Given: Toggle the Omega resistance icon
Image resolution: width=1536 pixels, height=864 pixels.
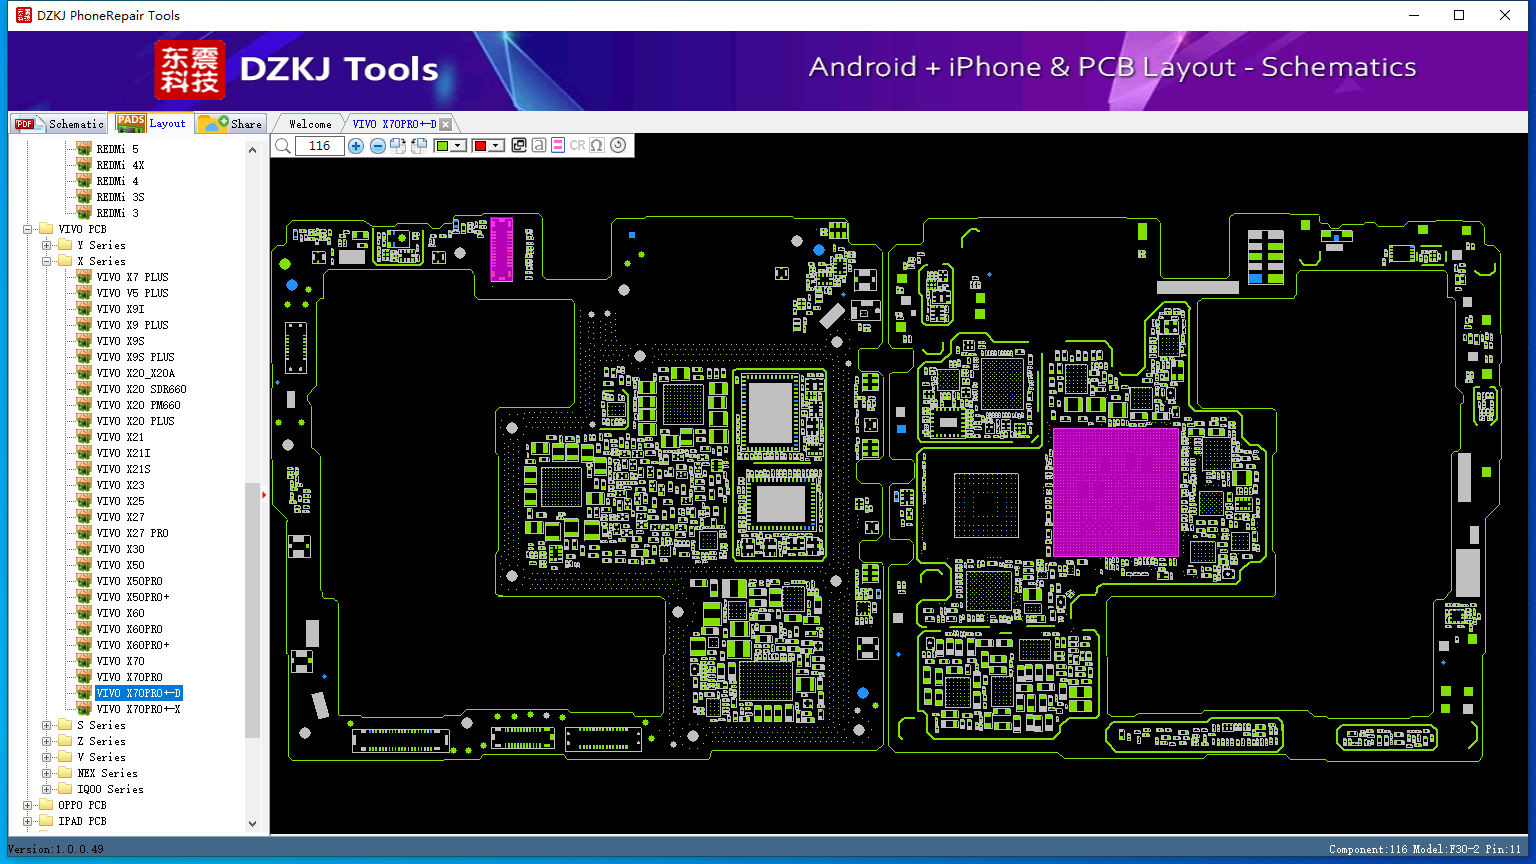Looking at the screenshot, I should [597, 146].
